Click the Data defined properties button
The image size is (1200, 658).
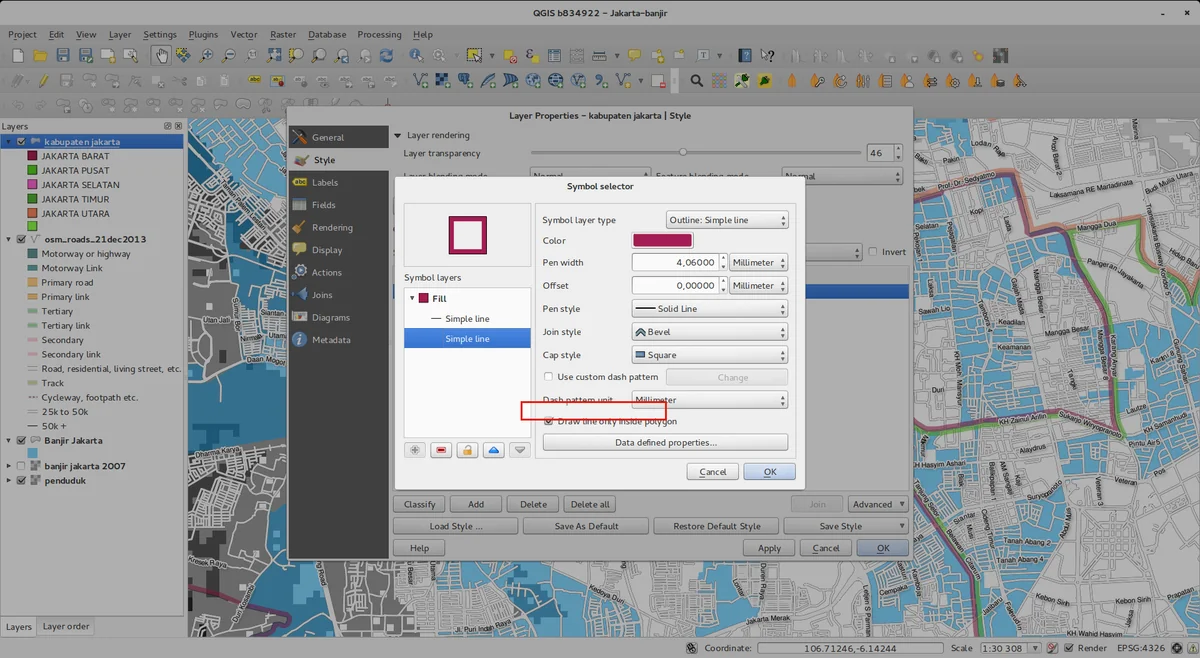click(665, 442)
